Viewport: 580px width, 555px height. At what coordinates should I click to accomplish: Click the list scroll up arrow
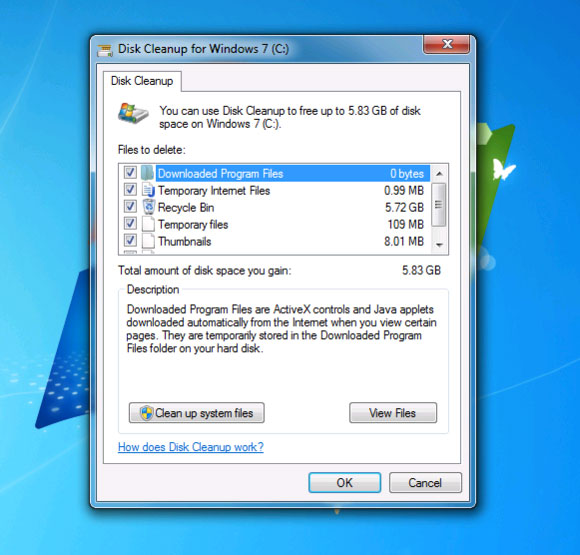pos(439,173)
